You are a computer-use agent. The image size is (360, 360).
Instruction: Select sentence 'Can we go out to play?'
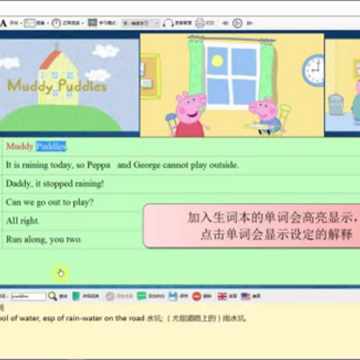50,202
